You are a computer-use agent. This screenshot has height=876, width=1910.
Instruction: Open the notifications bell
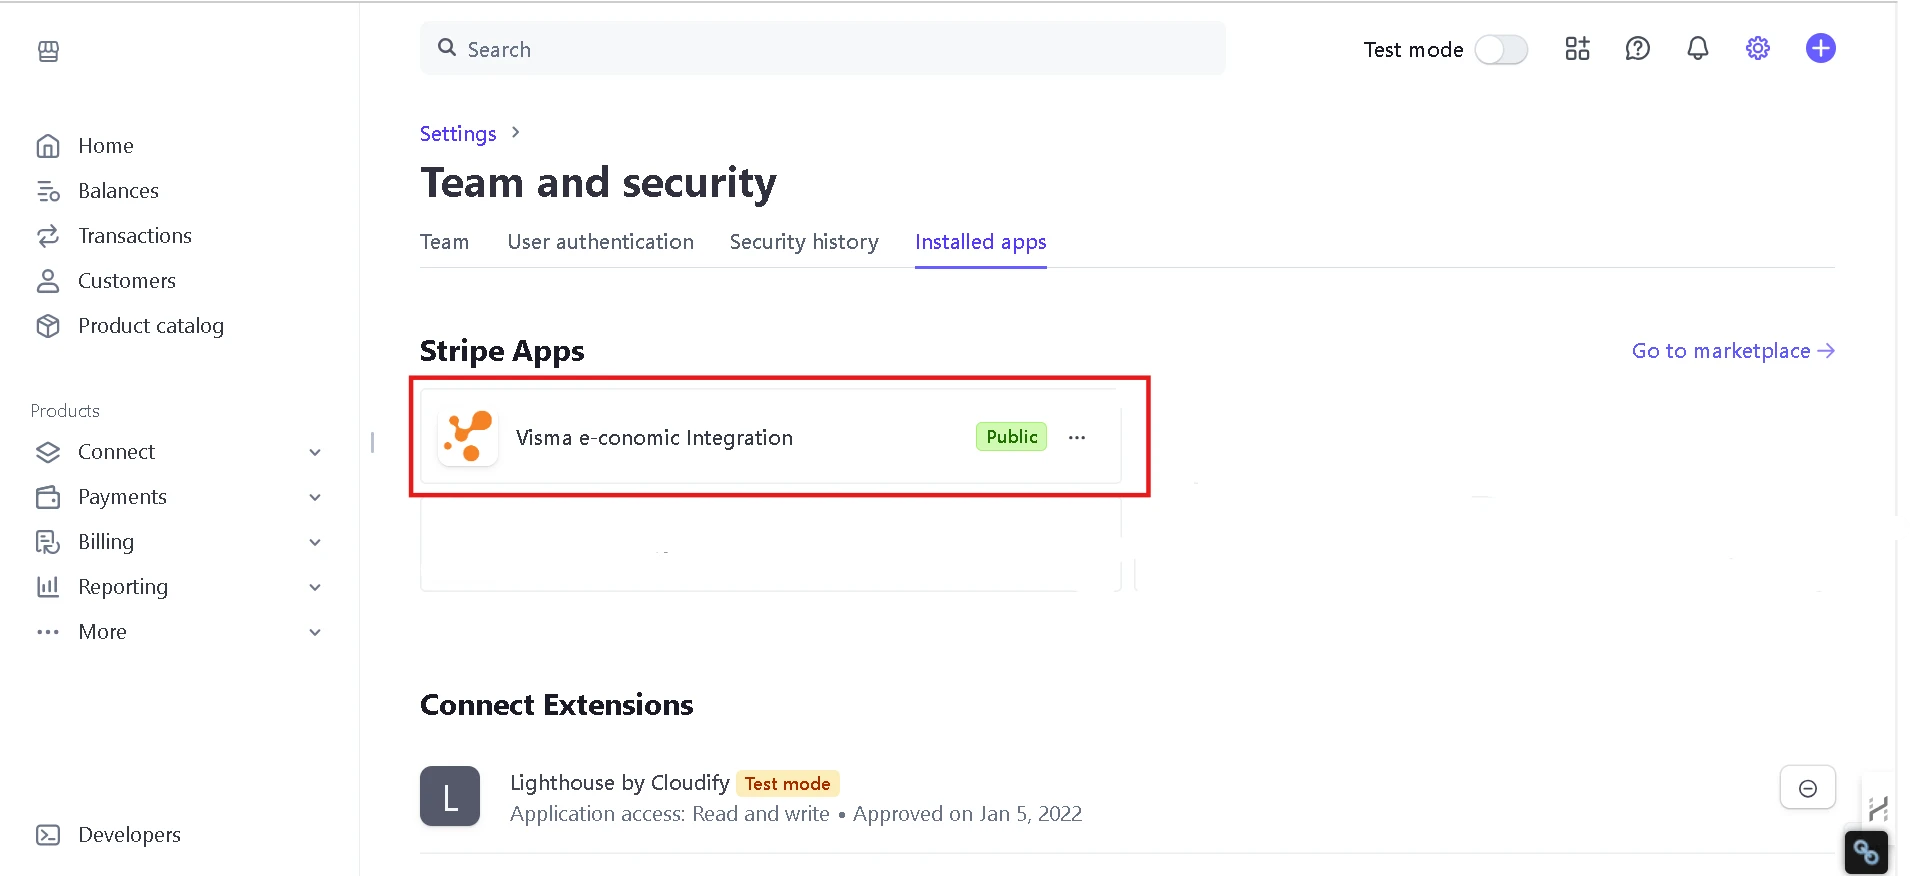coord(1698,49)
